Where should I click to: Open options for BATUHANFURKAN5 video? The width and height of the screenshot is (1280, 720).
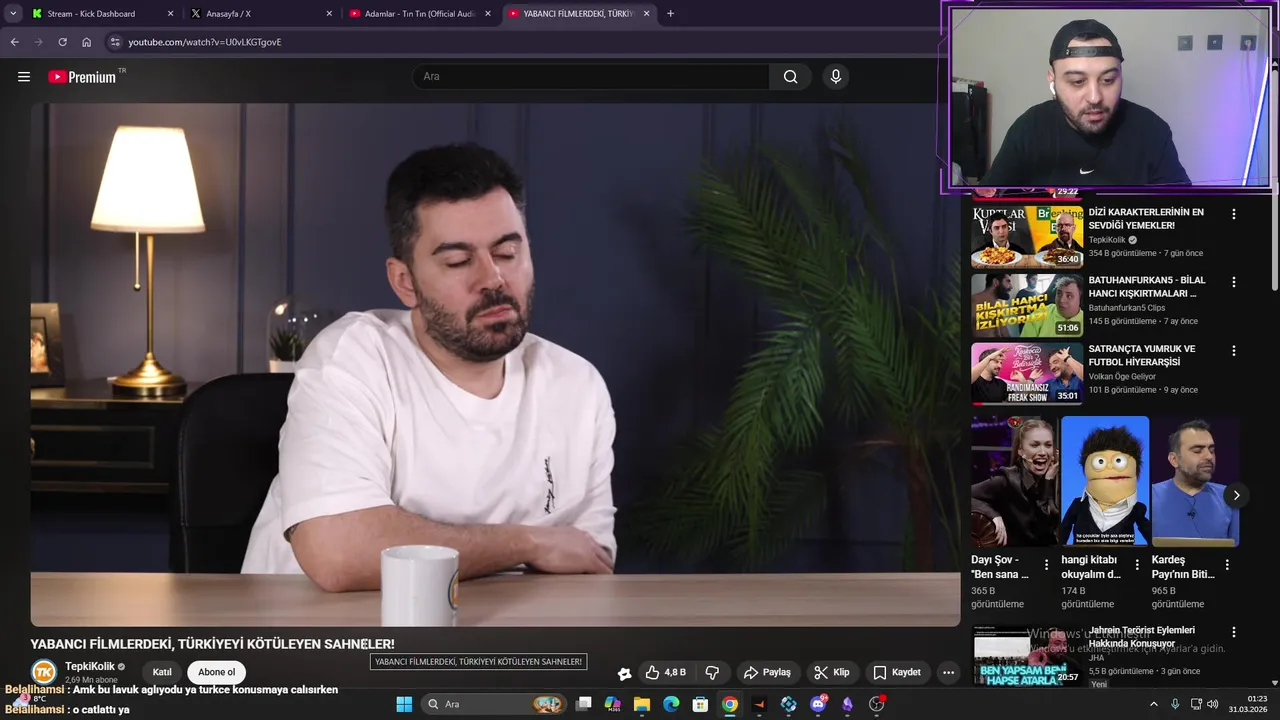[1233, 282]
